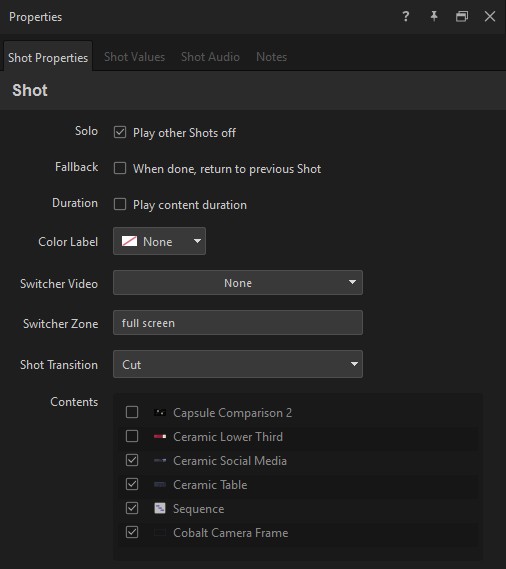506x569 pixels.
Task: Enable Play content duration checkbox
Action: [120, 204]
